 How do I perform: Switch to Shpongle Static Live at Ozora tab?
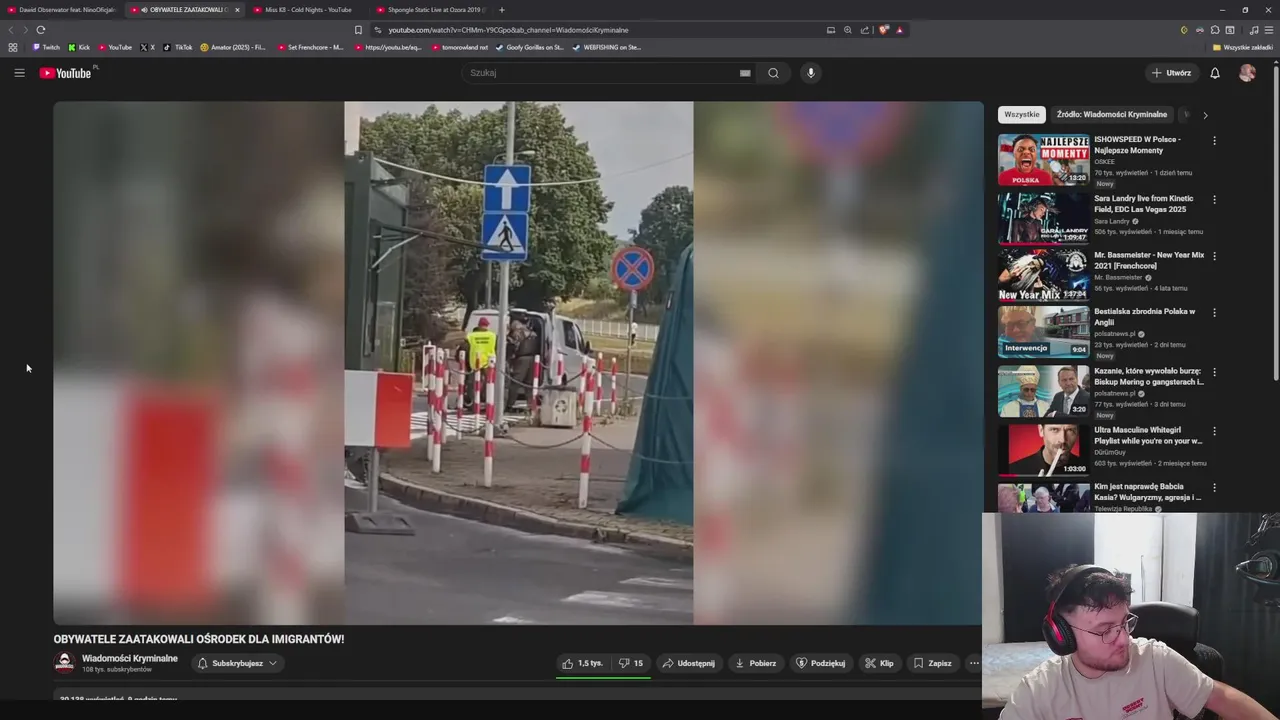tap(430, 10)
